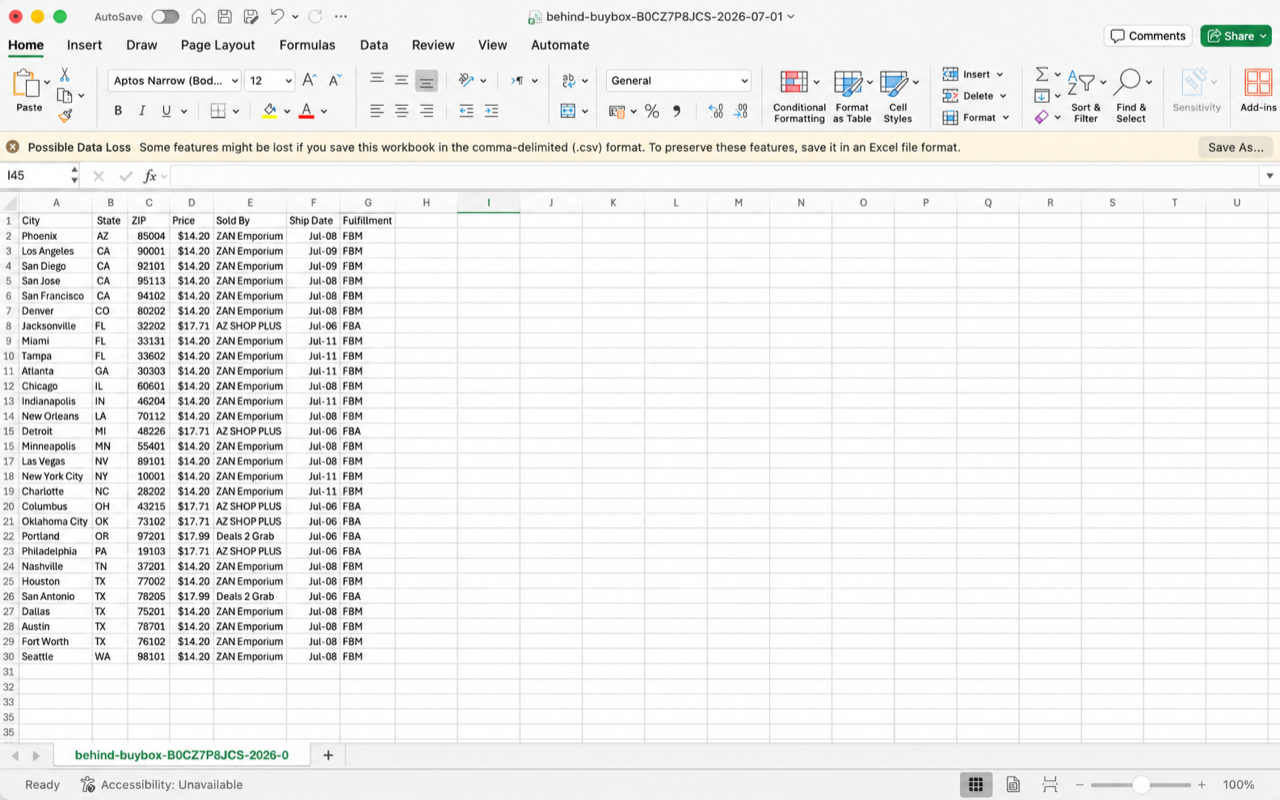Switch to Page Layout view icon
Screen dimensions: 1280x800
click(x=1013, y=785)
